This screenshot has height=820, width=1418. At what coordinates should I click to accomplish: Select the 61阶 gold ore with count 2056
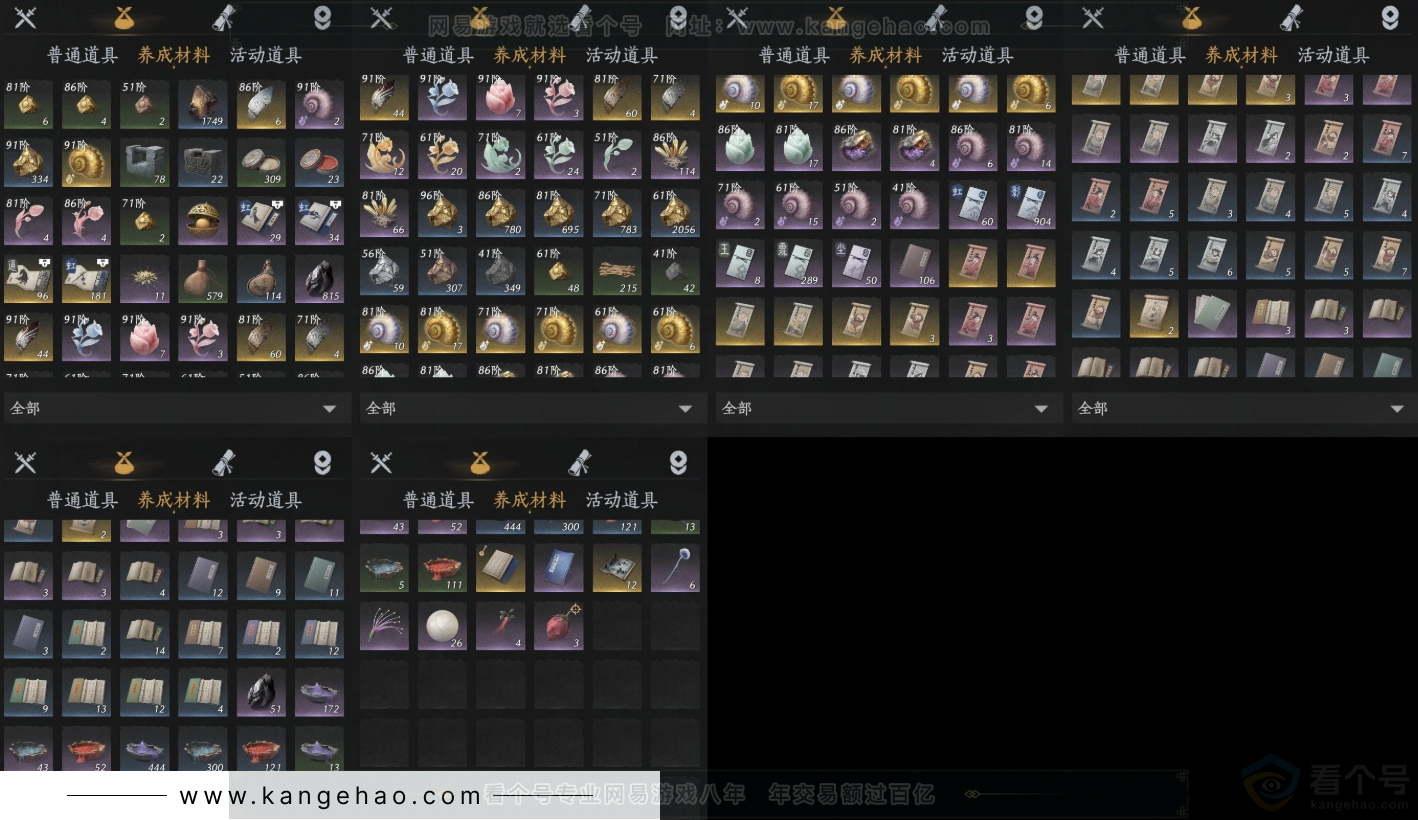[x=675, y=213]
